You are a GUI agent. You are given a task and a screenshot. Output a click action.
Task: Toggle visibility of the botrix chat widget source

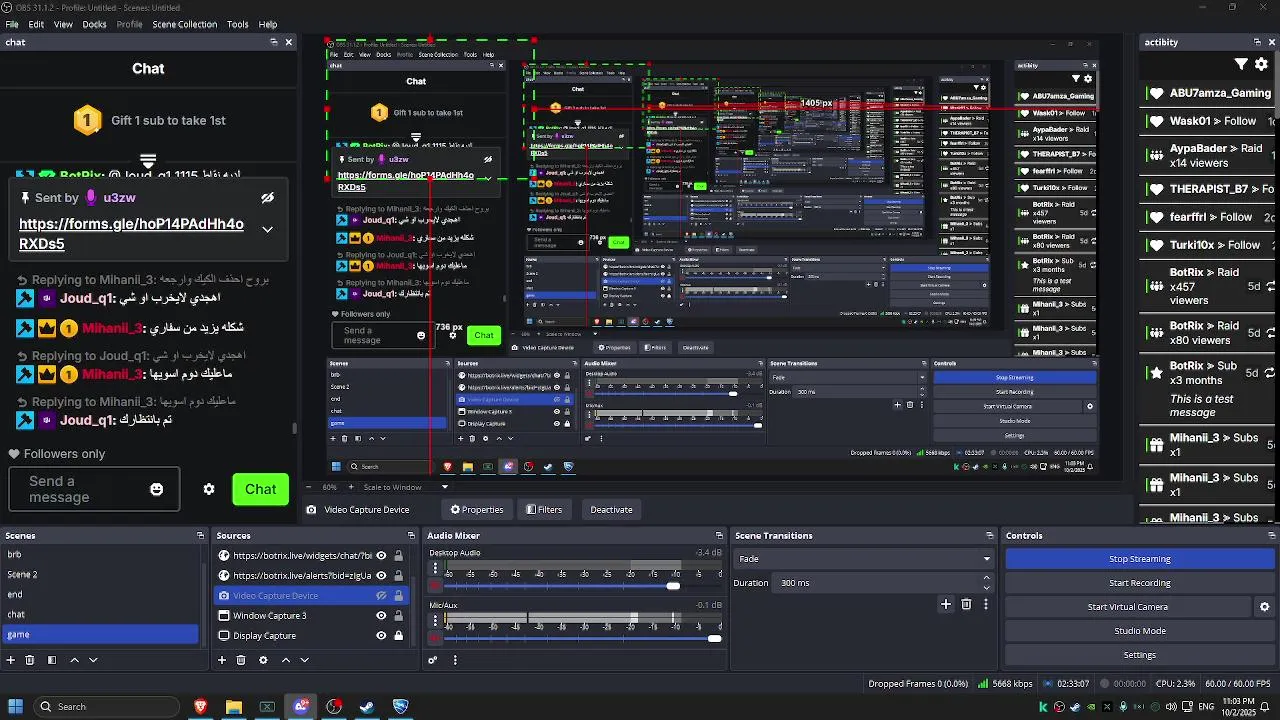[x=381, y=556]
